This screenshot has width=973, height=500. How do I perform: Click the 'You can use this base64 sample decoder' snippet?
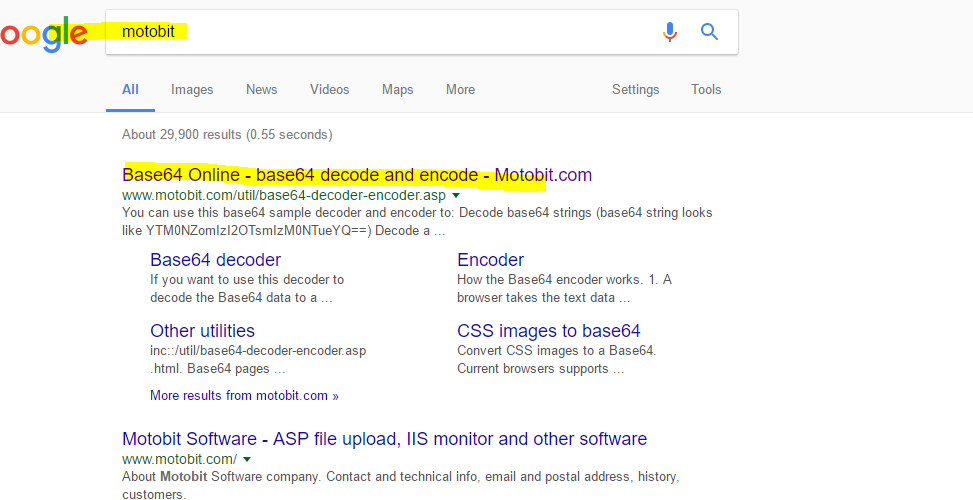point(417,221)
